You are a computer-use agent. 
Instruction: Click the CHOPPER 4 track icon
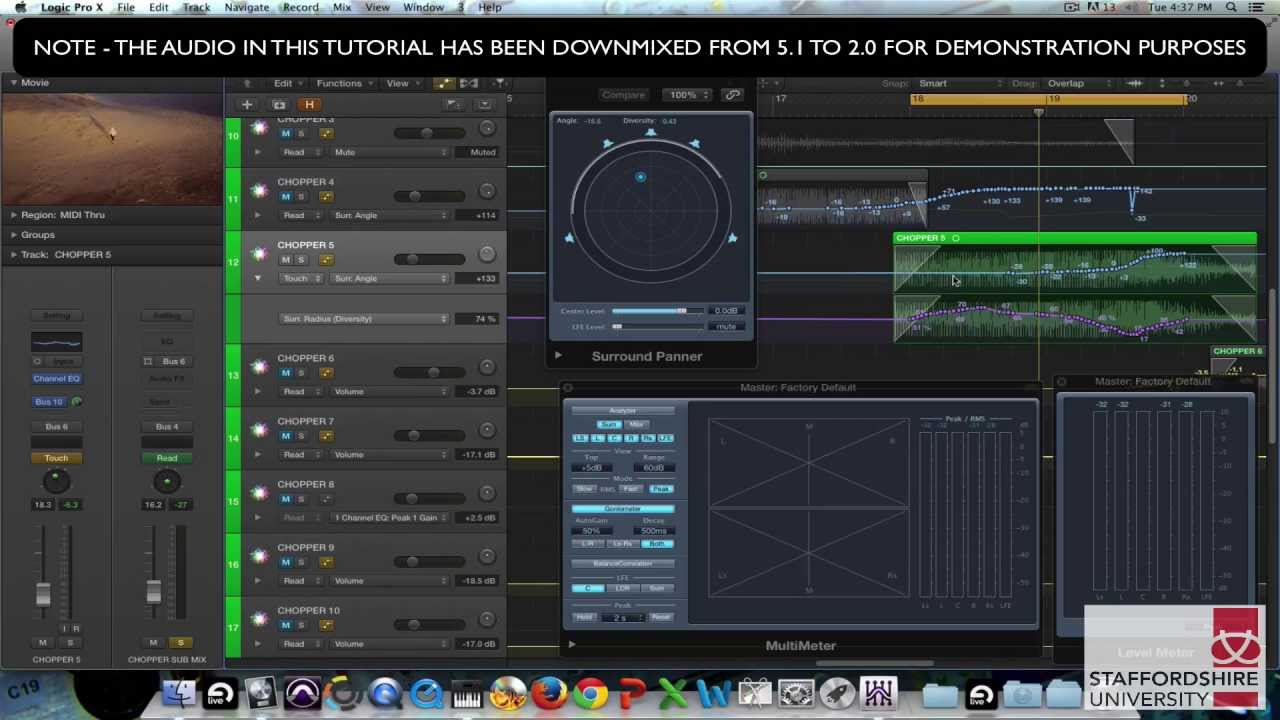[x=260, y=190]
